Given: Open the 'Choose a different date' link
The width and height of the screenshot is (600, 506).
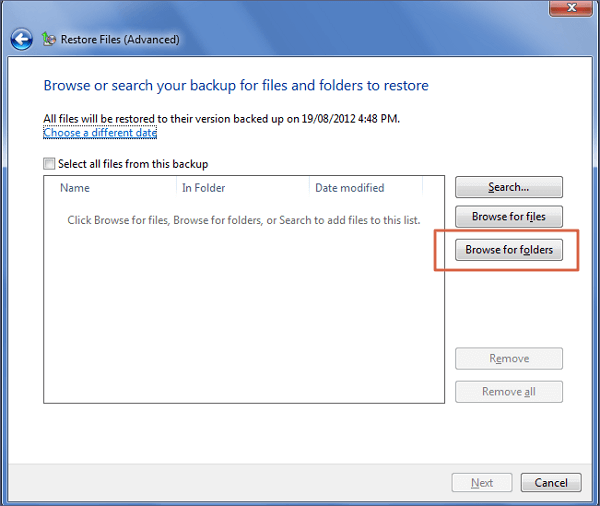Looking at the screenshot, I should [x=100, y=132].
